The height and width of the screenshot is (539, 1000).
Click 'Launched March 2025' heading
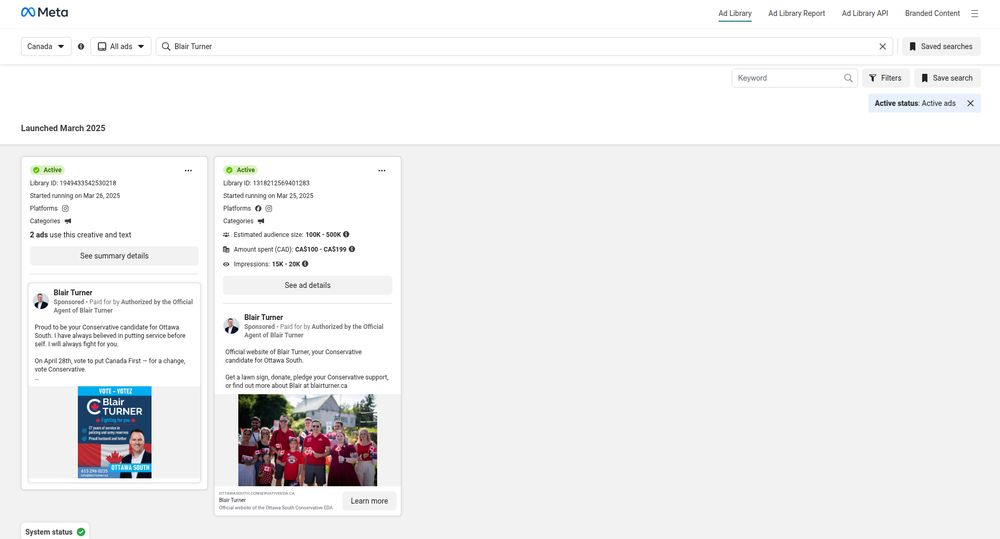pyautogui.click(x=63, y=128)
